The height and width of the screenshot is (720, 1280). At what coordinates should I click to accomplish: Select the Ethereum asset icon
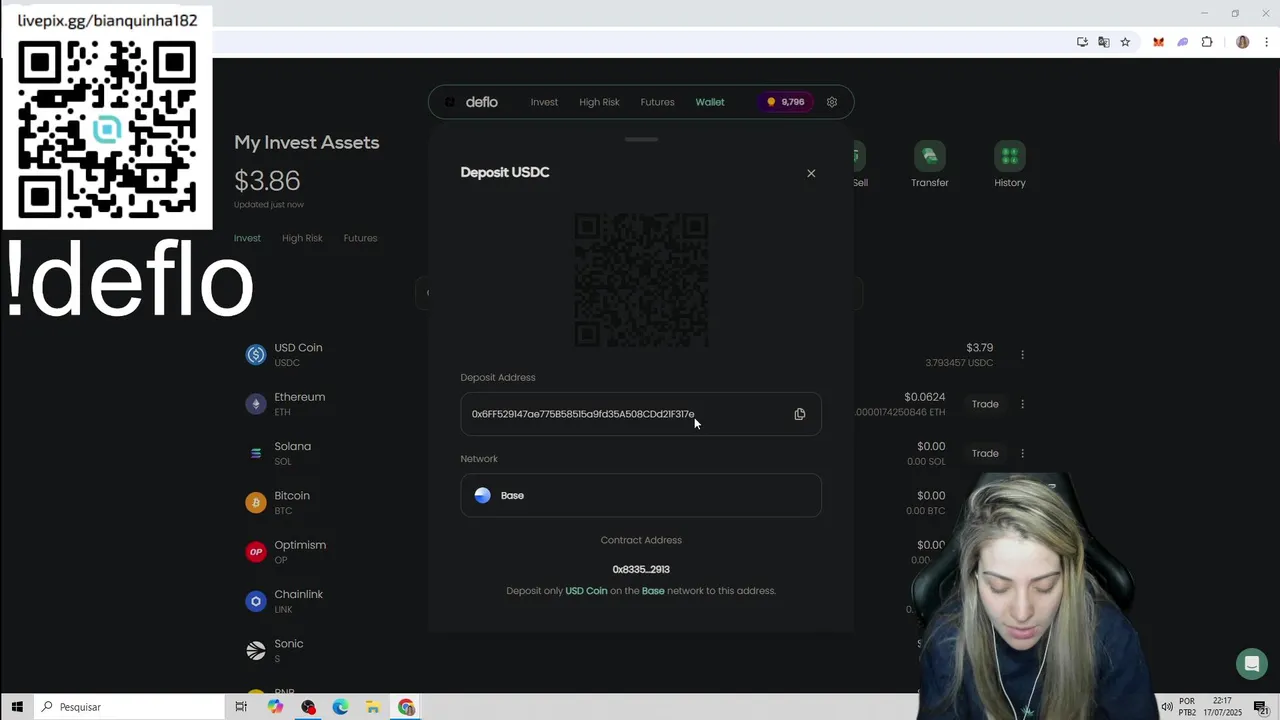pos(256,404)
